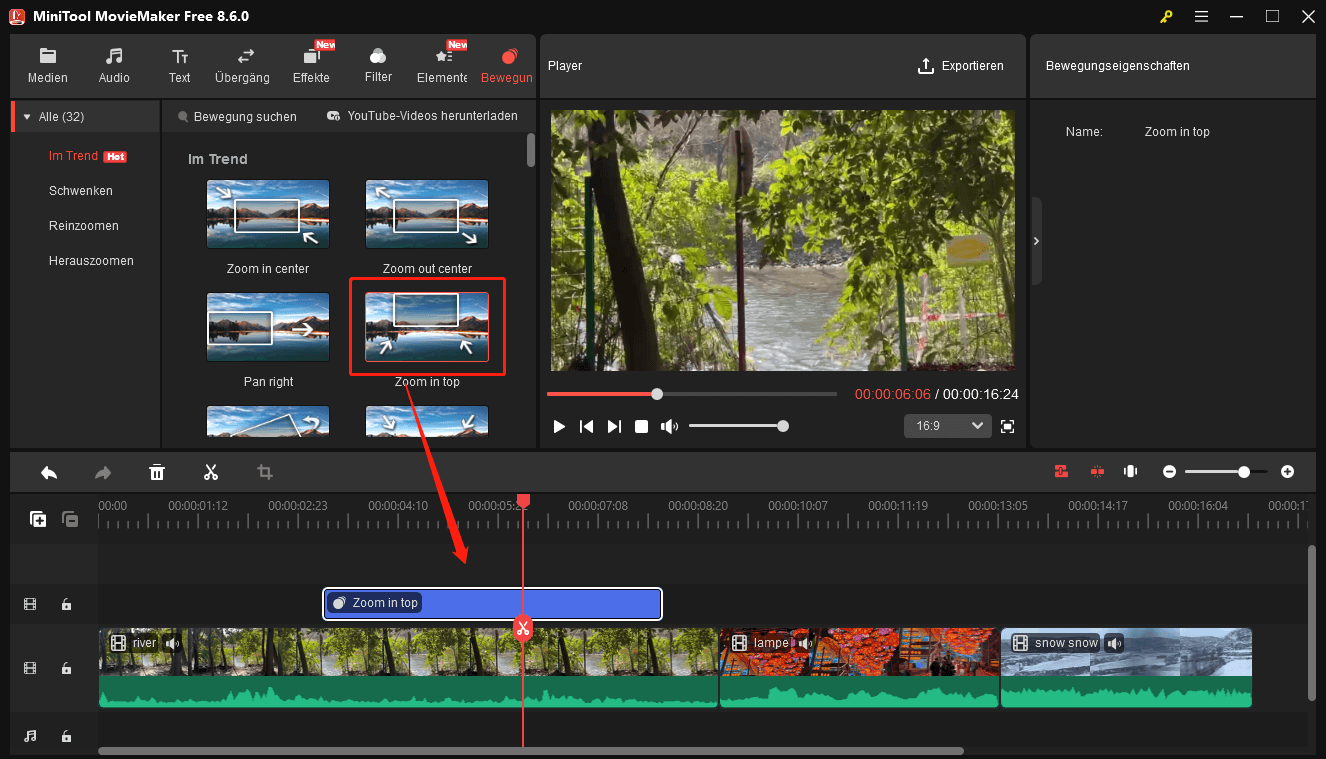Select the 'Pan right' motion thumbnail

267,327
